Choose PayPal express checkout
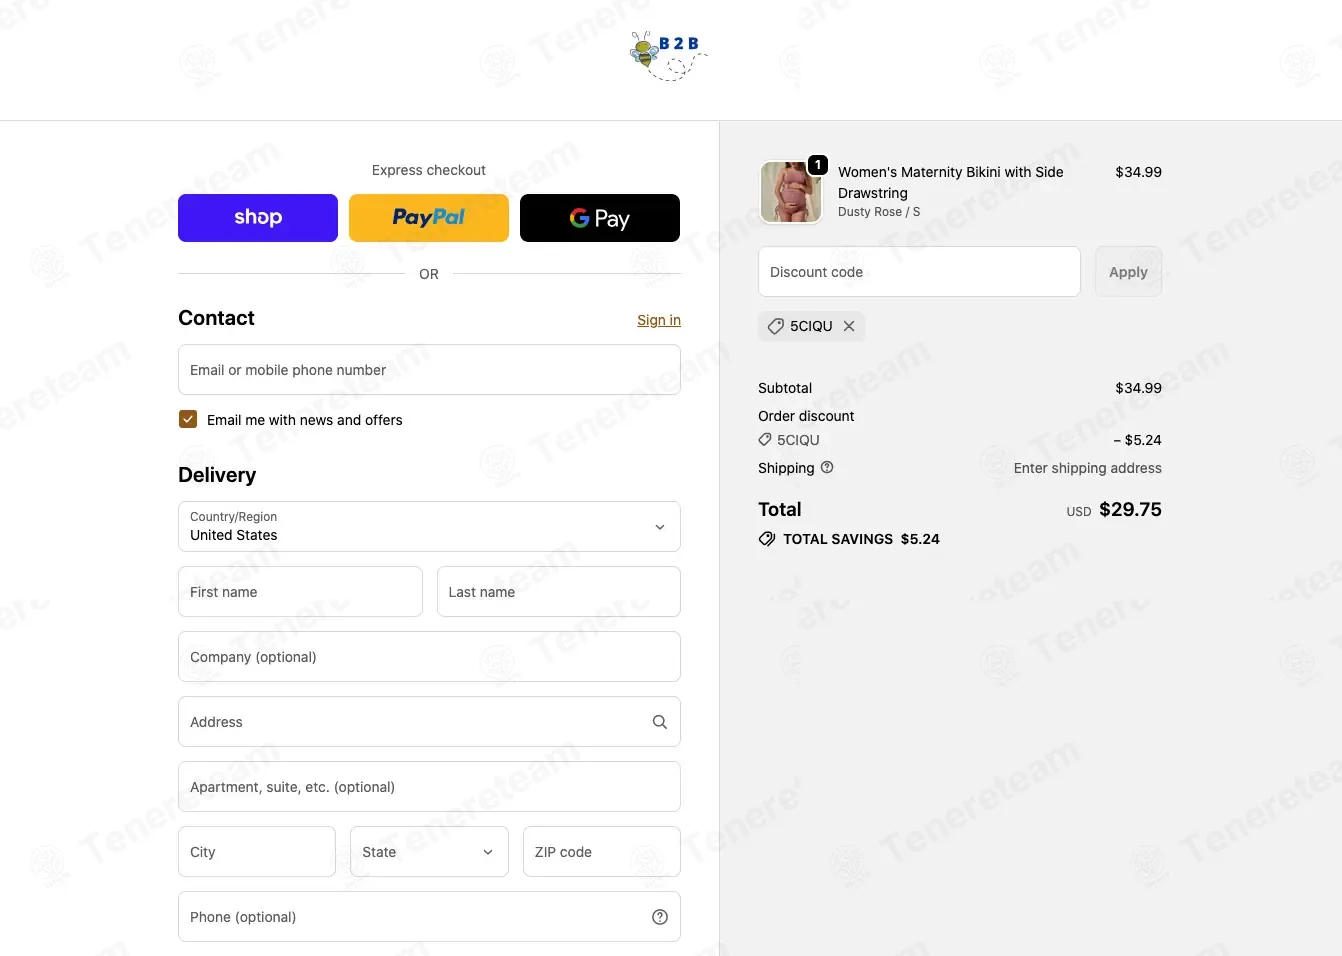1342x956 pixels. (429, 218)
